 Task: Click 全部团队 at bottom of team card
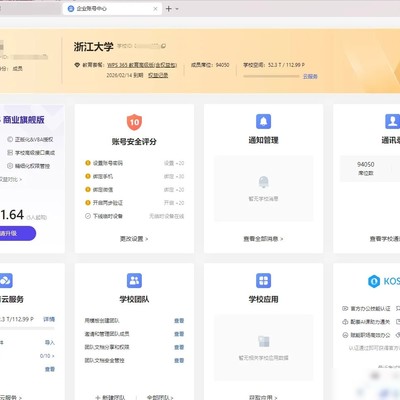(160, 397)
